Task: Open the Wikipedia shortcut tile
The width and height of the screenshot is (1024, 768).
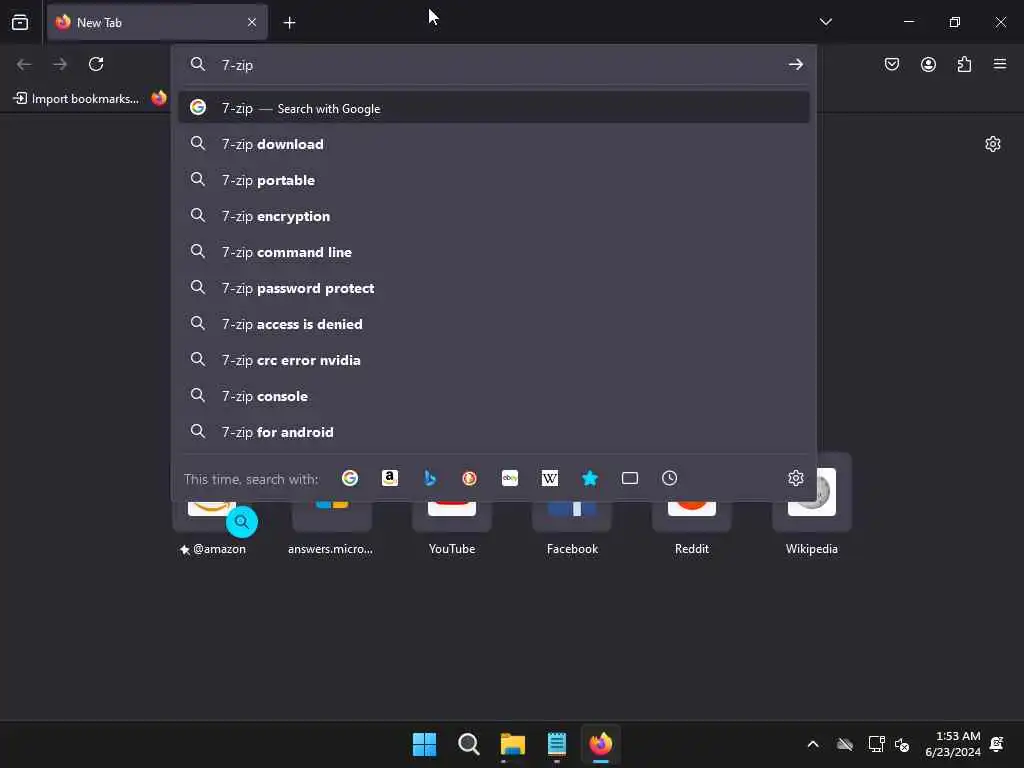Action: pos(812,506)
